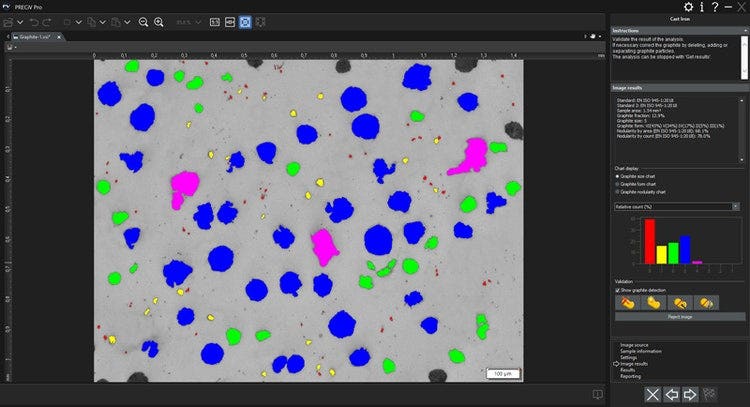
Task: Click the next step right arrow button
Action: click(x=689, y=394)
